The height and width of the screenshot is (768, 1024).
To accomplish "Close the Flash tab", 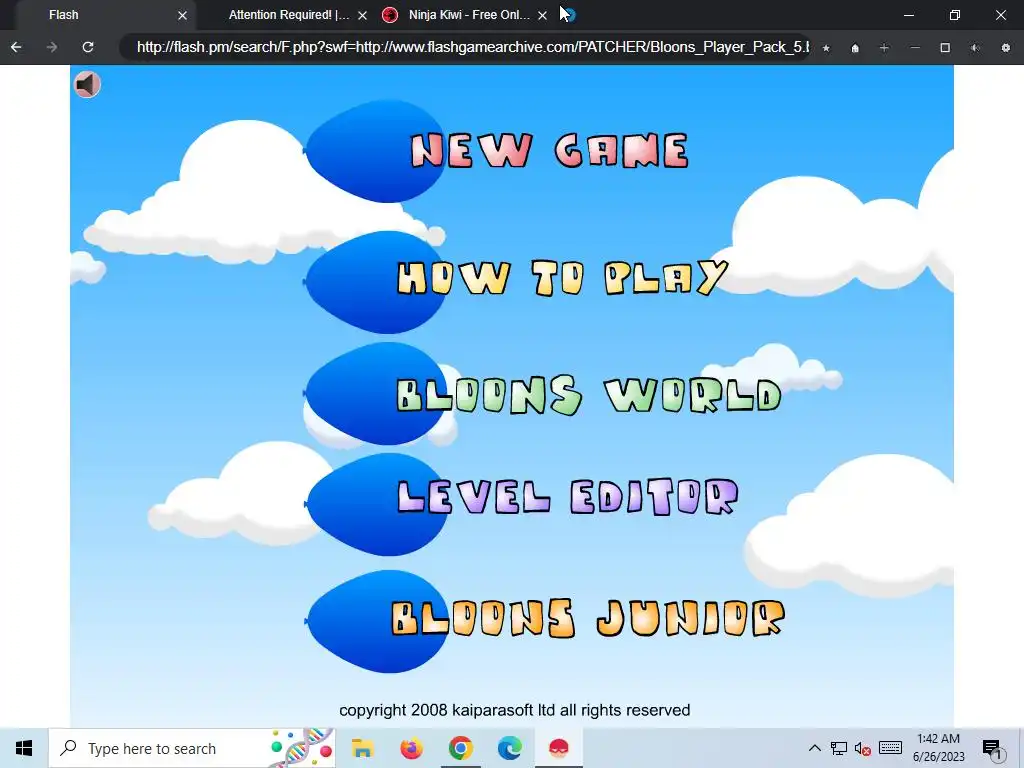I will 183,15.
